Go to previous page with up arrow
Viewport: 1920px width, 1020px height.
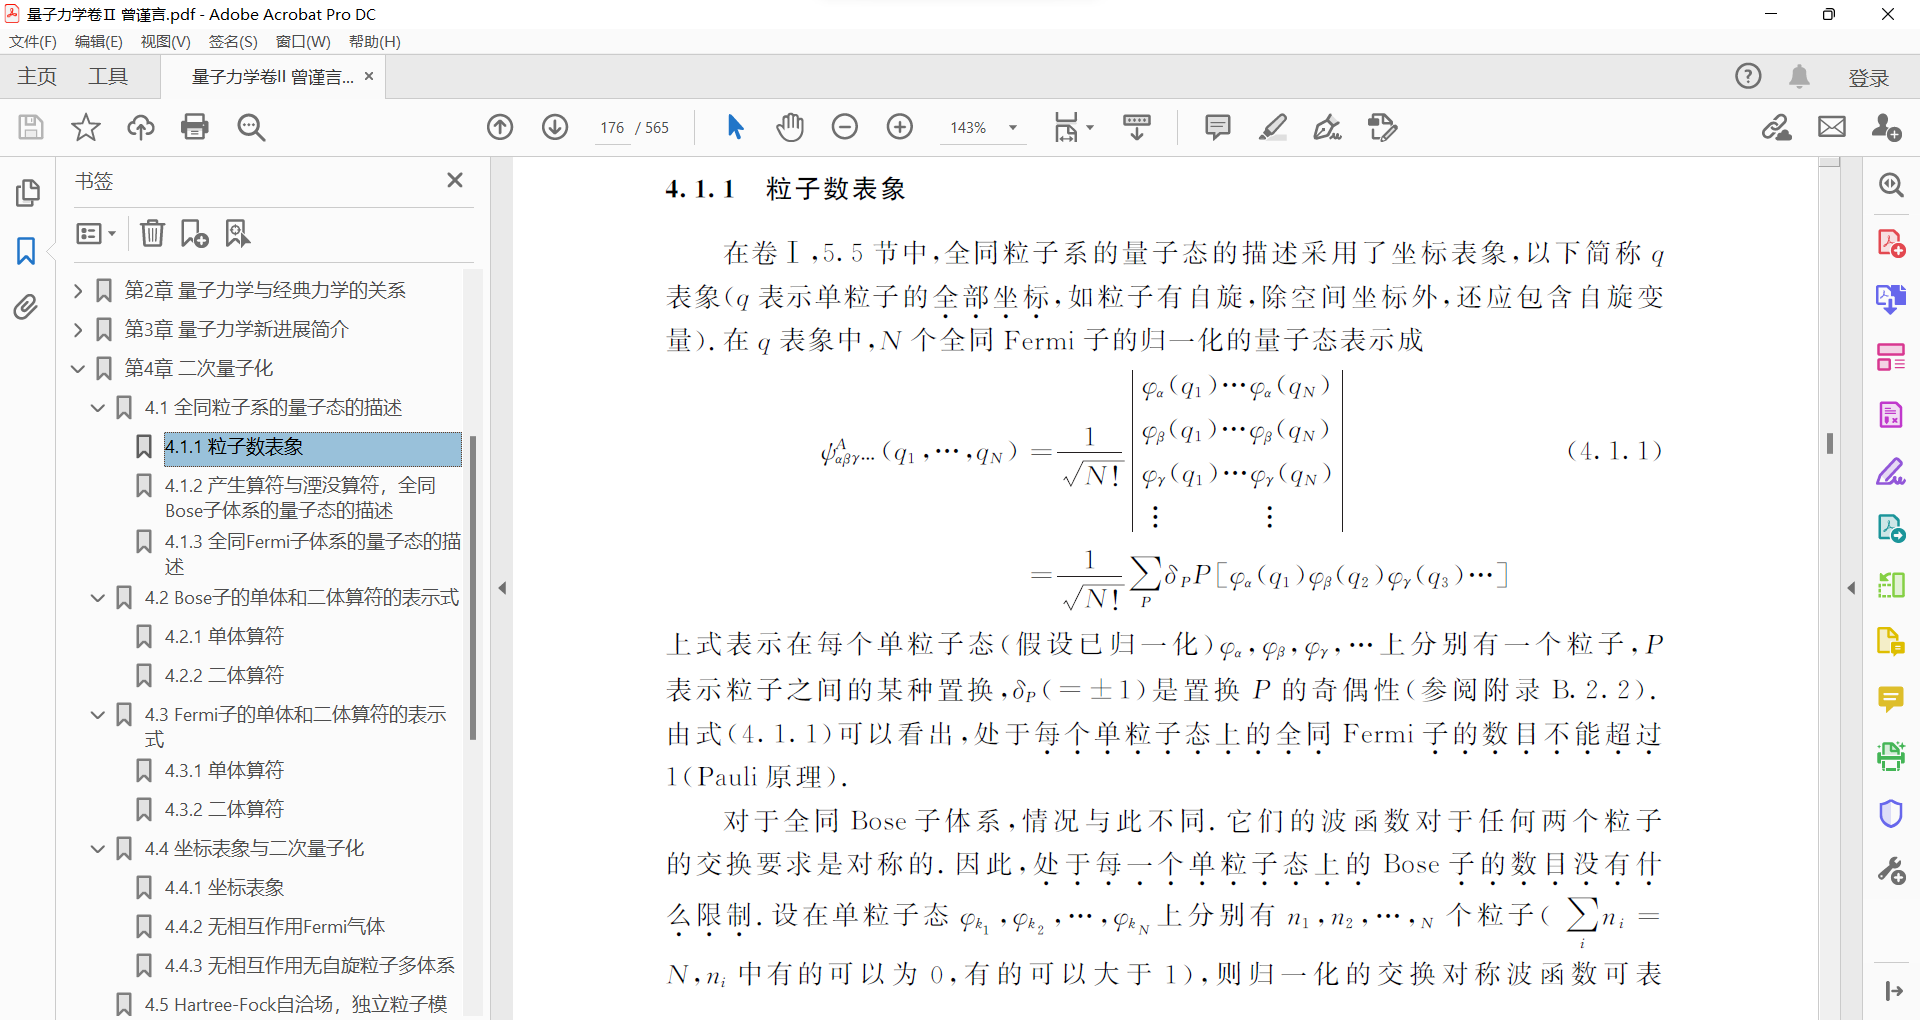[x=500, y=127]
